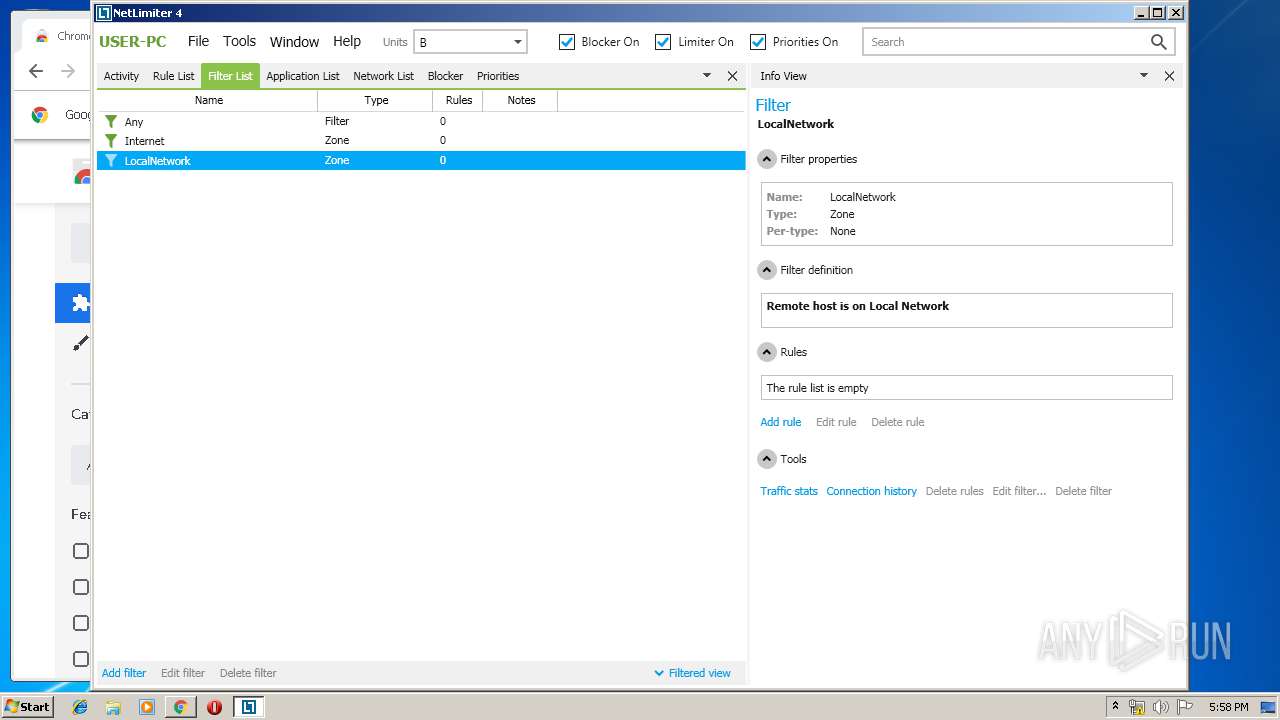1280x720 pixels.
Task: Switch to the Network List tab
Action: 383,76
